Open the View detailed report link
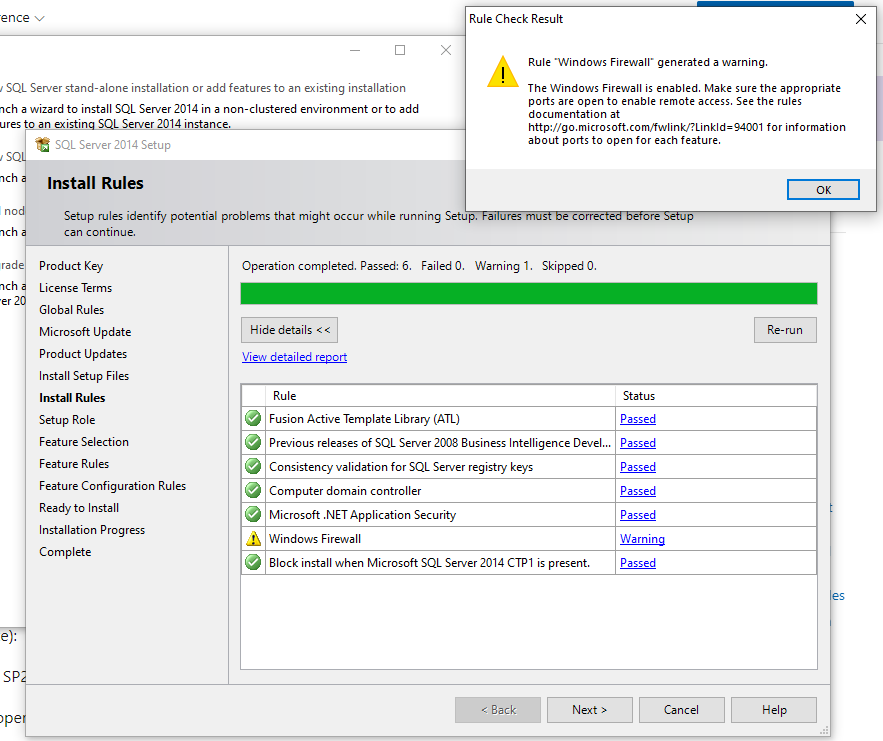Image resolution: width=883 pixels, height=741 pixels. pyautogui.click(x=294, y=356)
